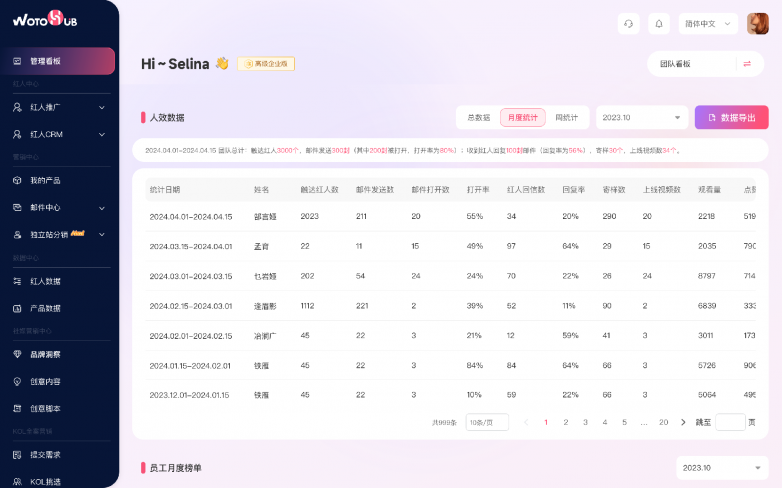Viewport: 782px width, 488px height.
Task: Open Selina's profile avatar
Action: click(x=757, y=23)
